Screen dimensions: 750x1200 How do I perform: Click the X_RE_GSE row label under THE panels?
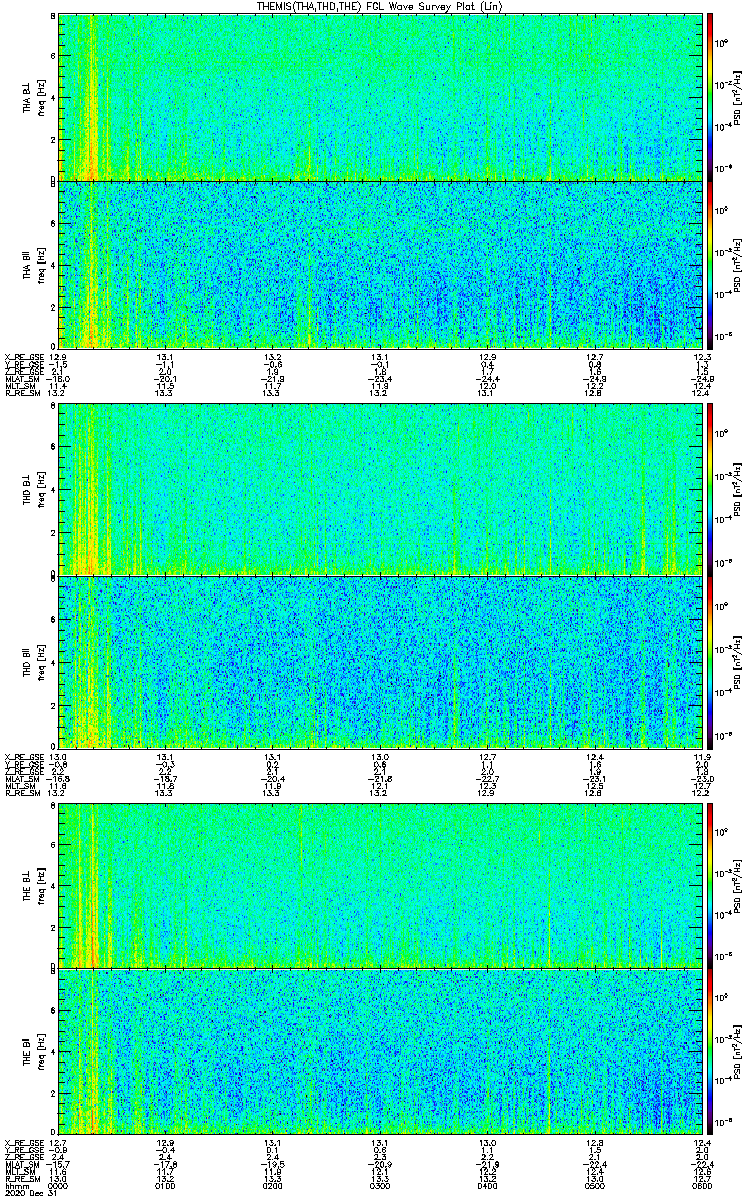pyautogui.click(x=23, y=1143)
